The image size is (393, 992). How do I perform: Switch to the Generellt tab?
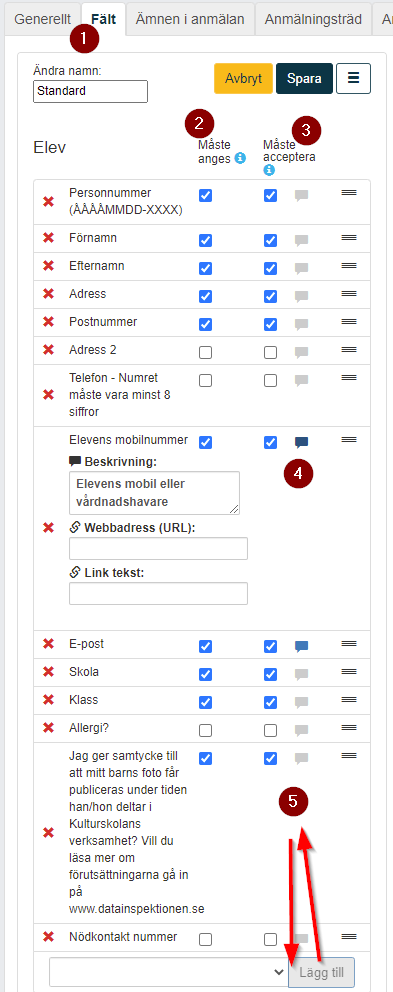coord(42,19)
